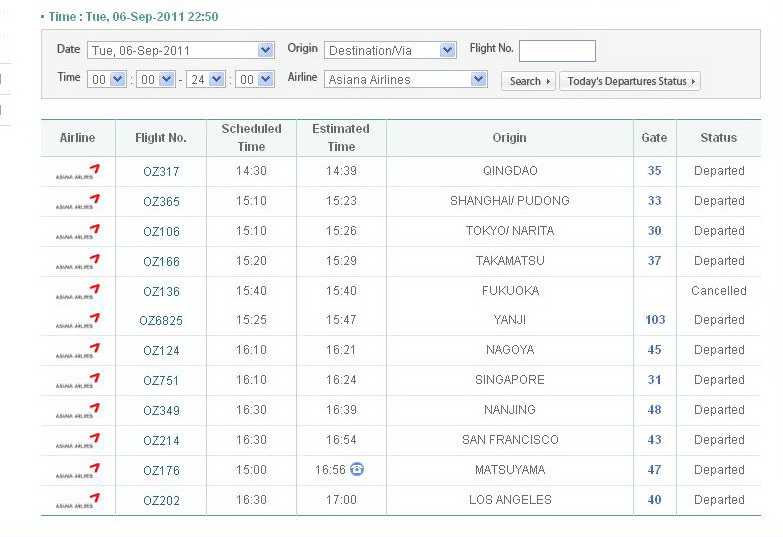Click gate 48 for Nanjing flight
This screenshot has width=783, height=537.
[655, 409]
